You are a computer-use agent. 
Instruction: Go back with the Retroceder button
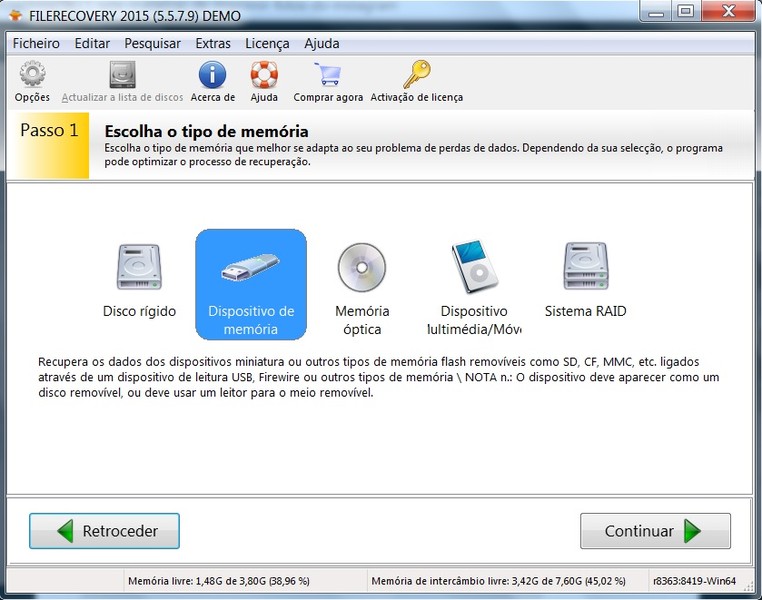point(104,531)
